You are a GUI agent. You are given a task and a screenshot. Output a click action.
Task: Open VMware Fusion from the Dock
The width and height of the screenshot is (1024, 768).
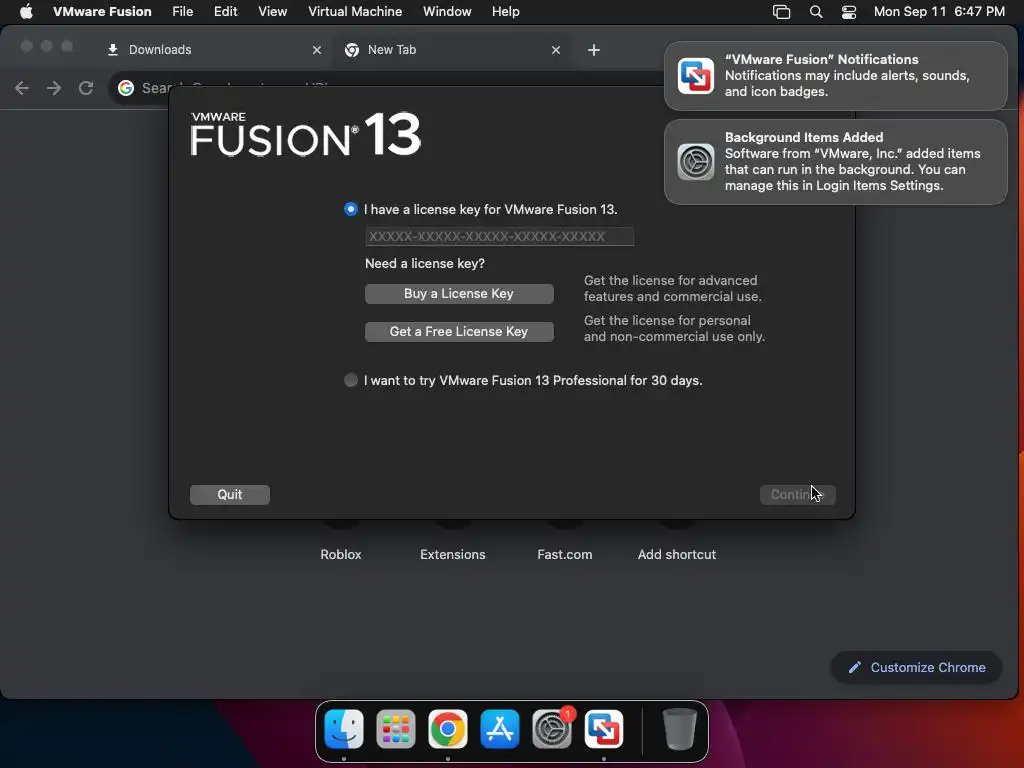[603, 729]
